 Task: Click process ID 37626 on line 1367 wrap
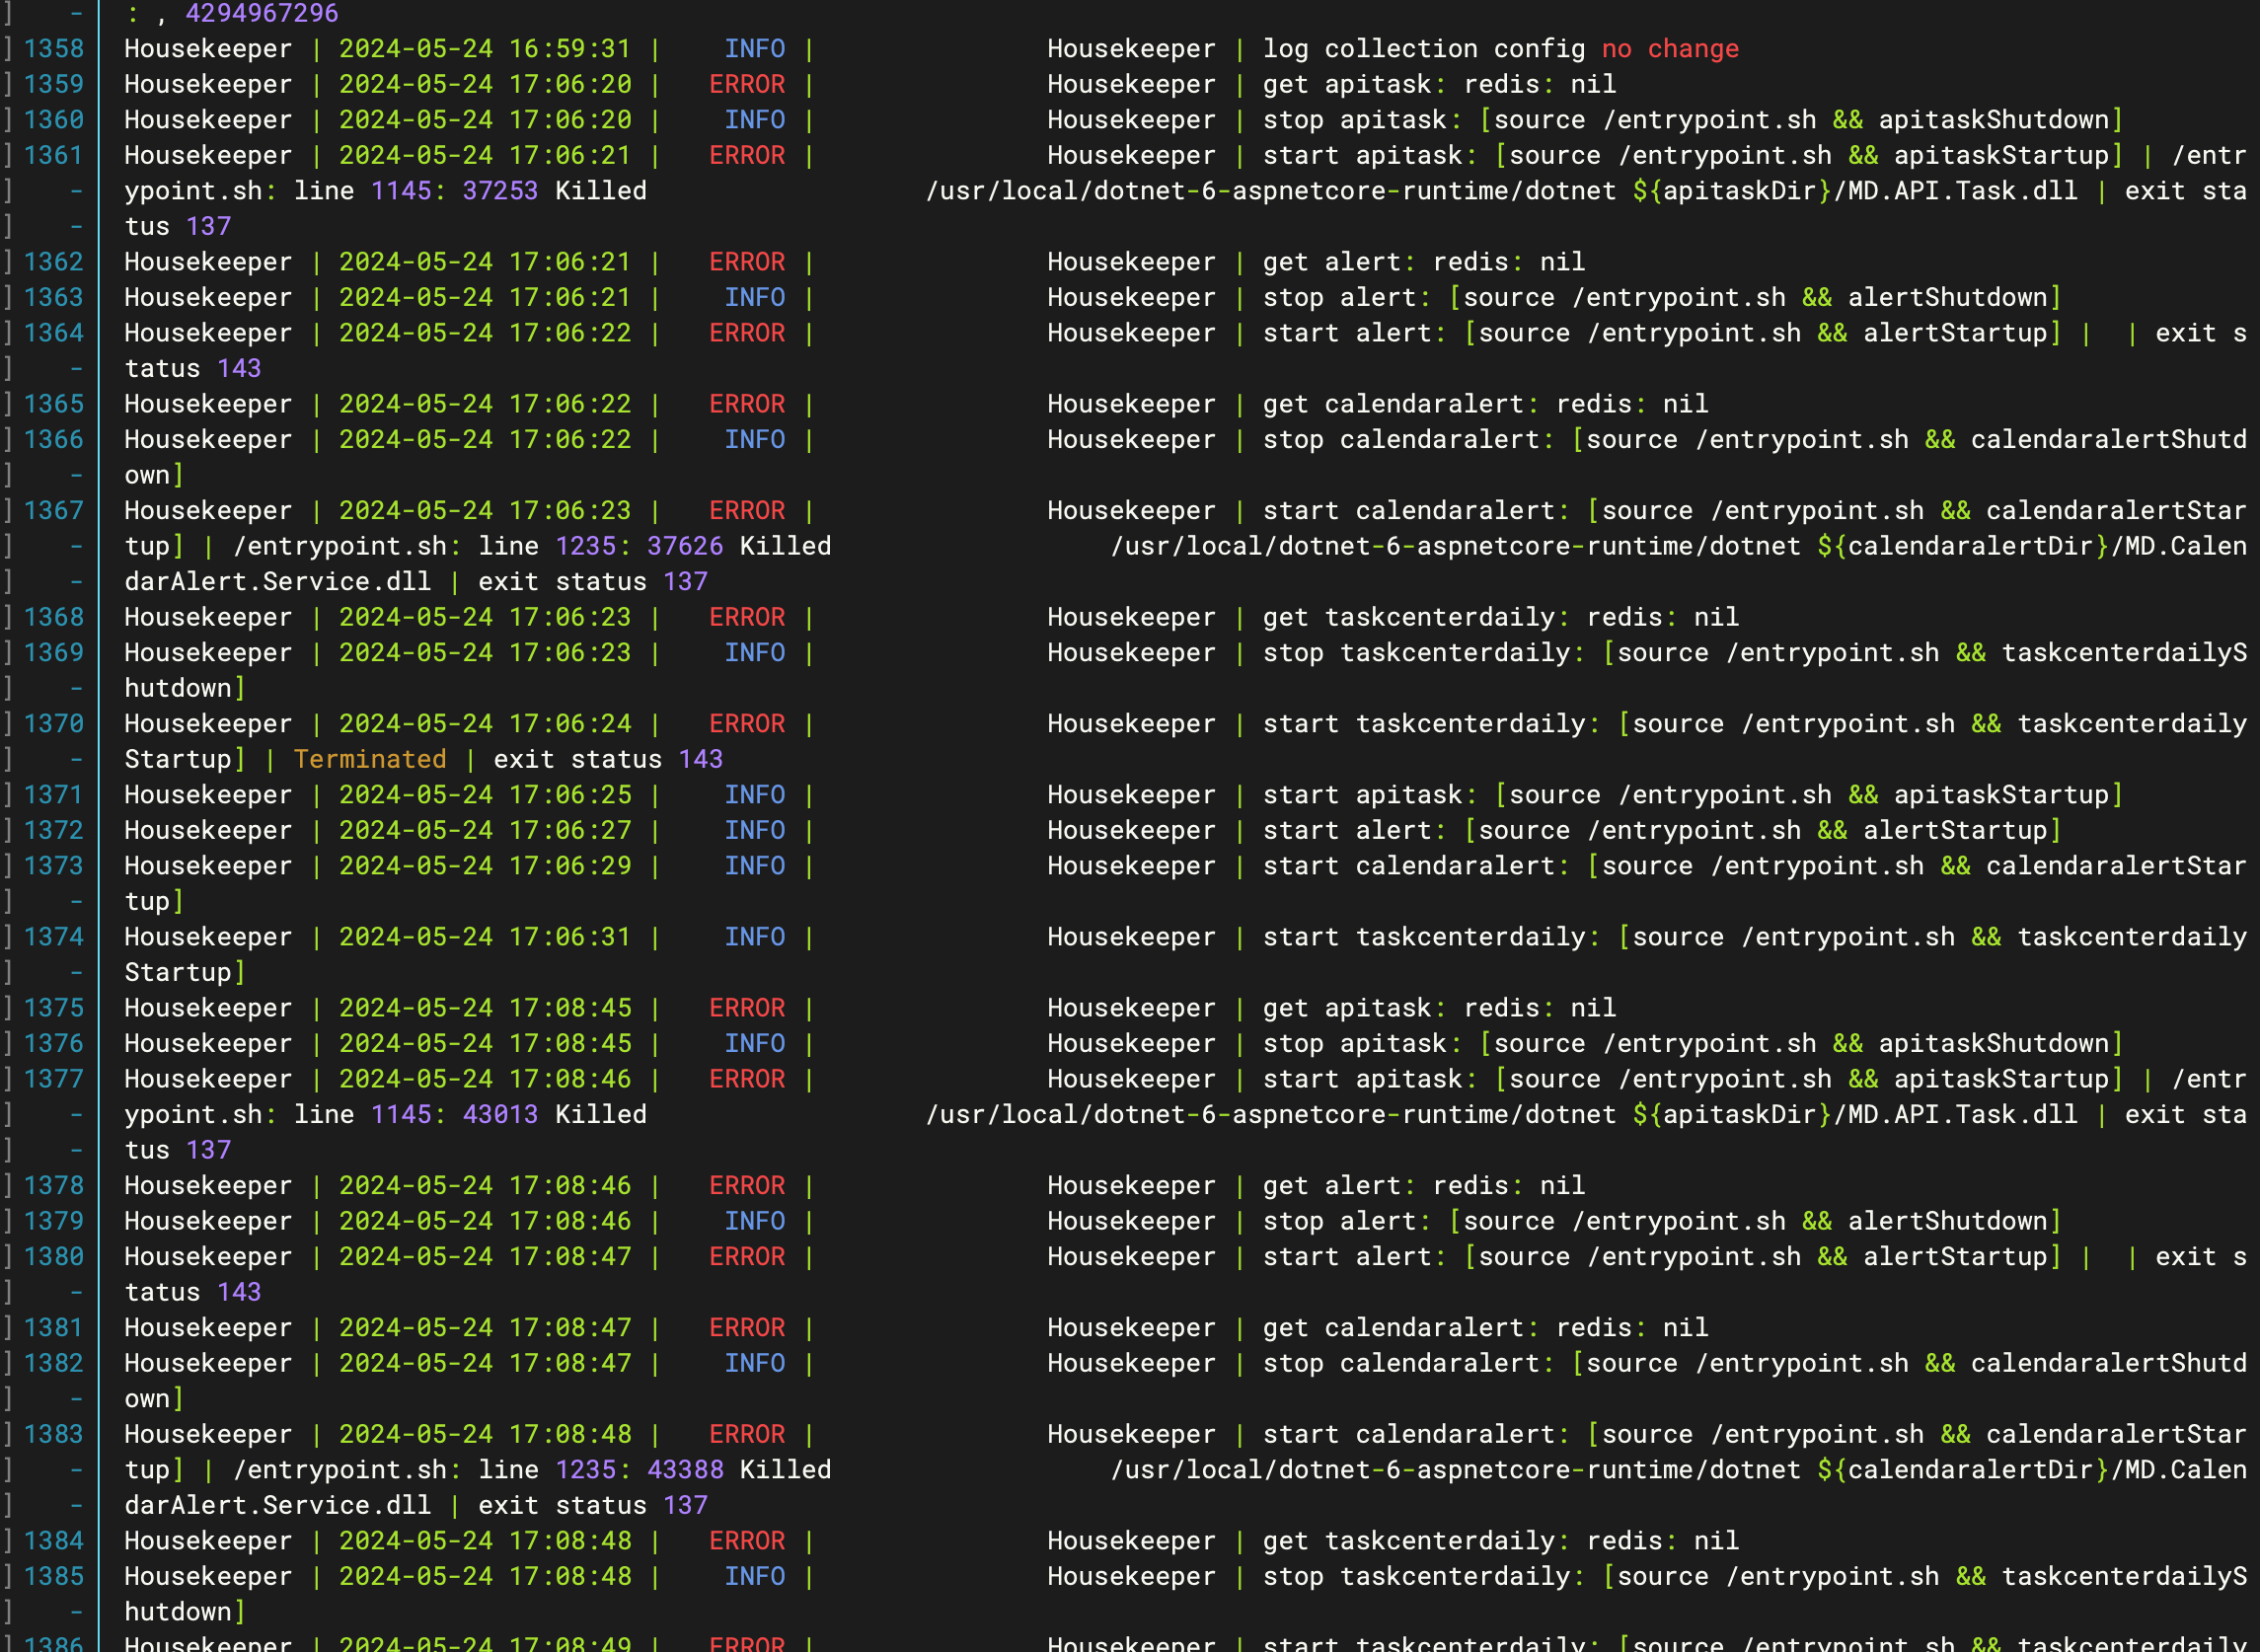(685, 547)
